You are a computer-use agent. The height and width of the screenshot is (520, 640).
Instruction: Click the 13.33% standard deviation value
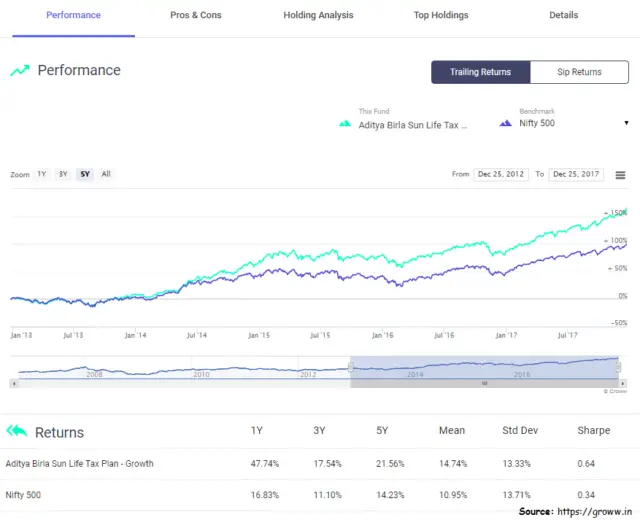coord(516,464)
